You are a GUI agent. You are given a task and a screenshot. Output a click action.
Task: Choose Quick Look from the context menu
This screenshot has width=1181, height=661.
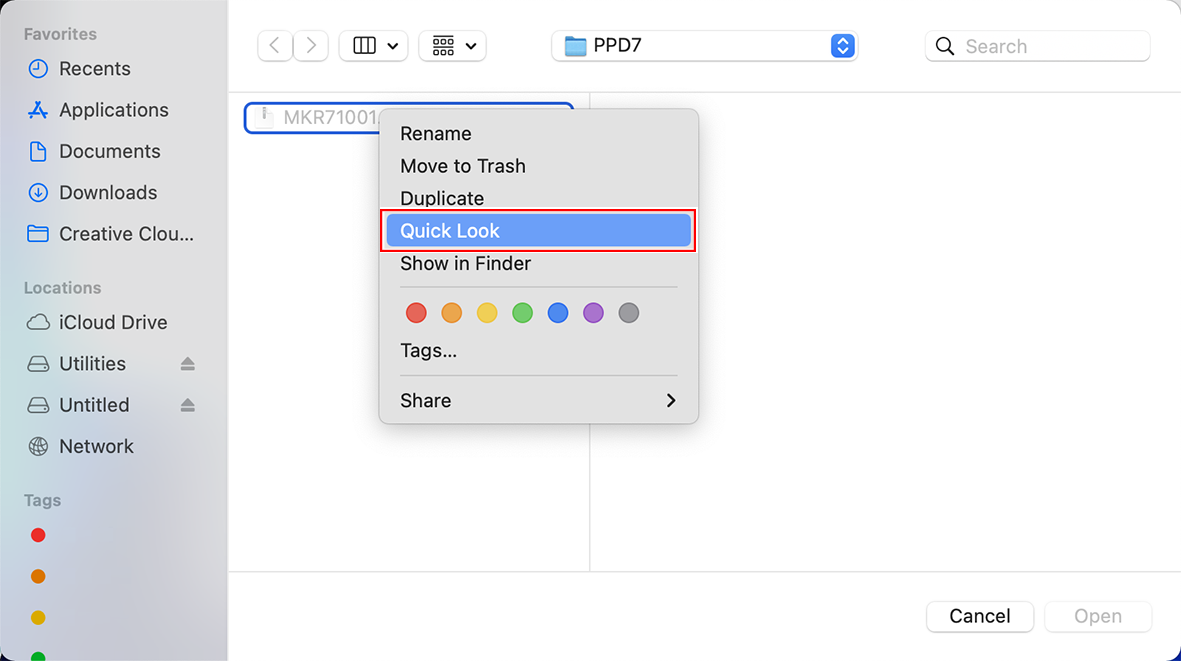pos(538,230)
